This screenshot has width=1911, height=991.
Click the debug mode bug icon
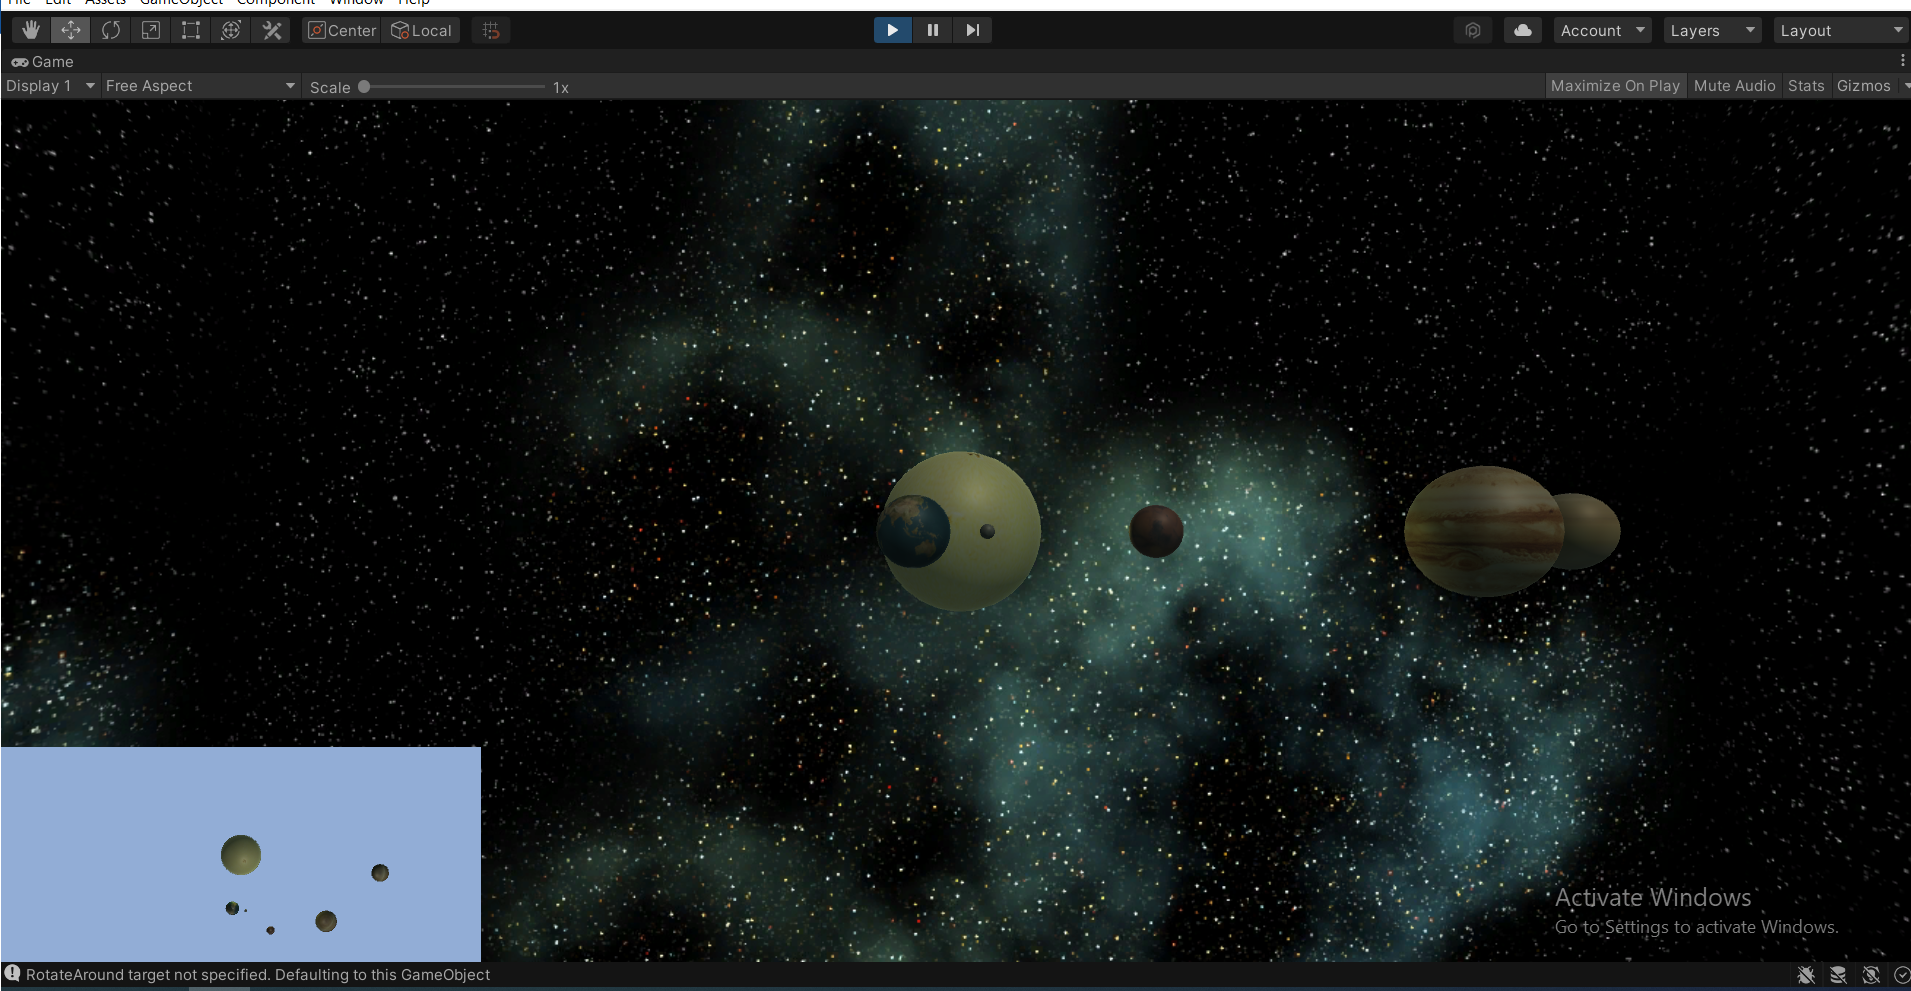[1806, 975]
